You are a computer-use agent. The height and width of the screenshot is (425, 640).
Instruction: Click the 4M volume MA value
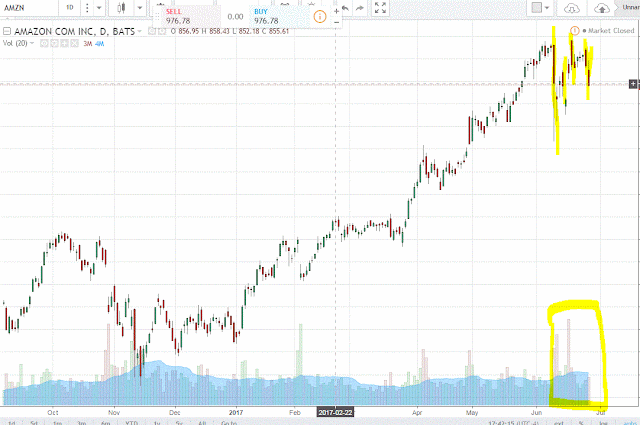[x=100, y=43]
